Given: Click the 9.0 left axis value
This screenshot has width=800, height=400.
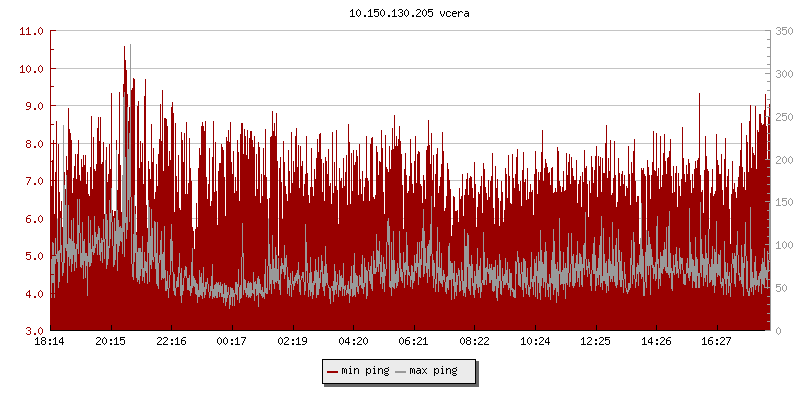Looking at the screenshot, I should [32, 106].
